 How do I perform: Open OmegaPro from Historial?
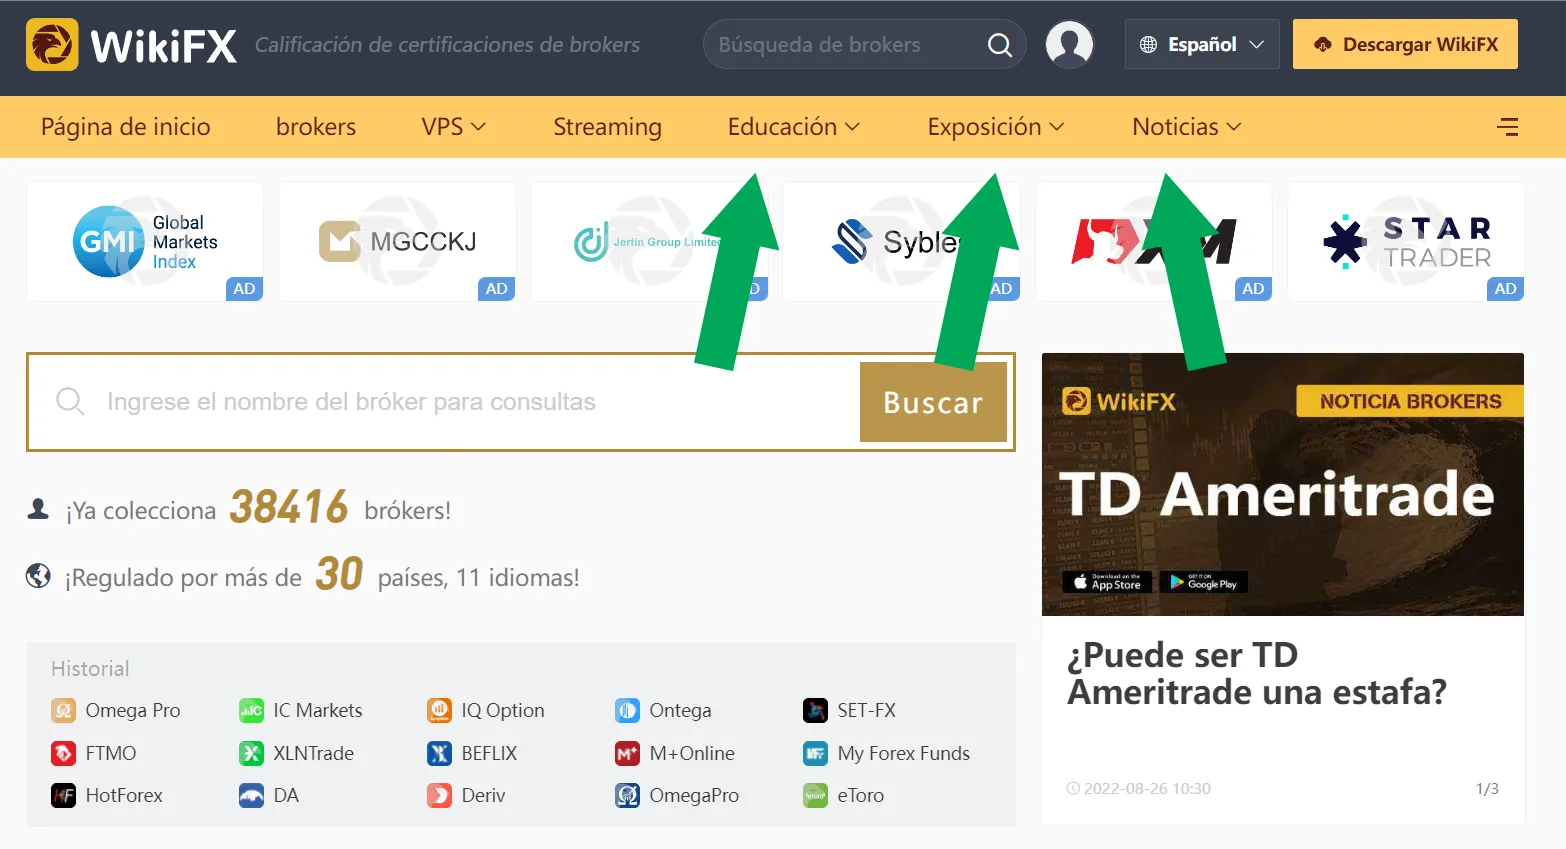pos(677,795)
